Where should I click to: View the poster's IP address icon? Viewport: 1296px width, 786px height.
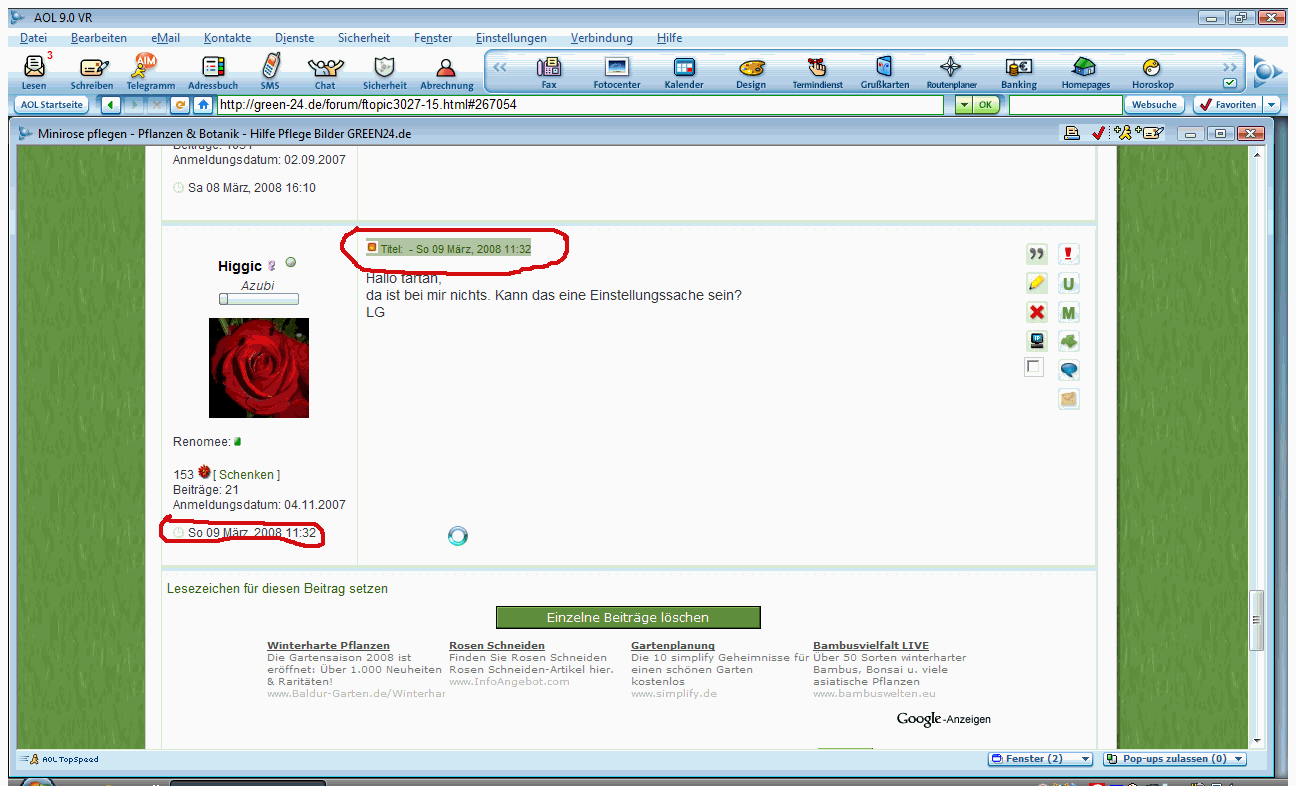coord(1037,341)
